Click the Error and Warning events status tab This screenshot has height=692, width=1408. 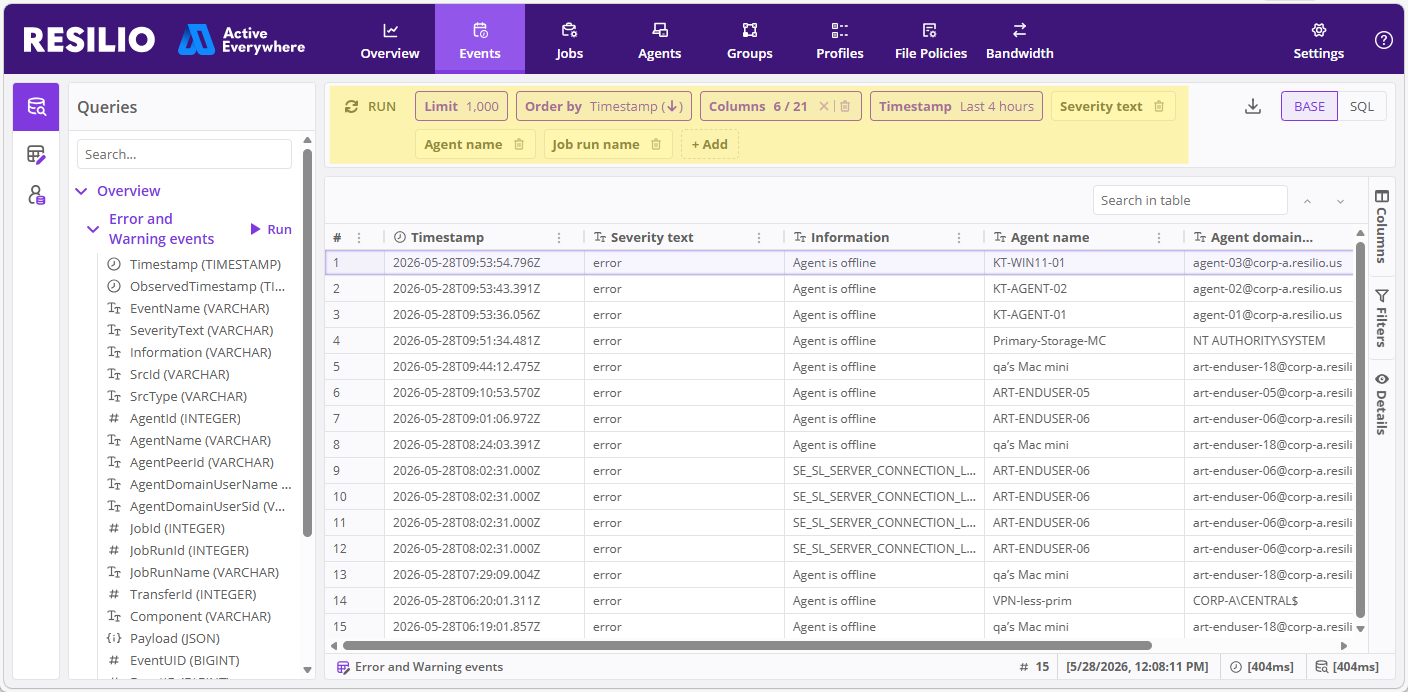420,667
